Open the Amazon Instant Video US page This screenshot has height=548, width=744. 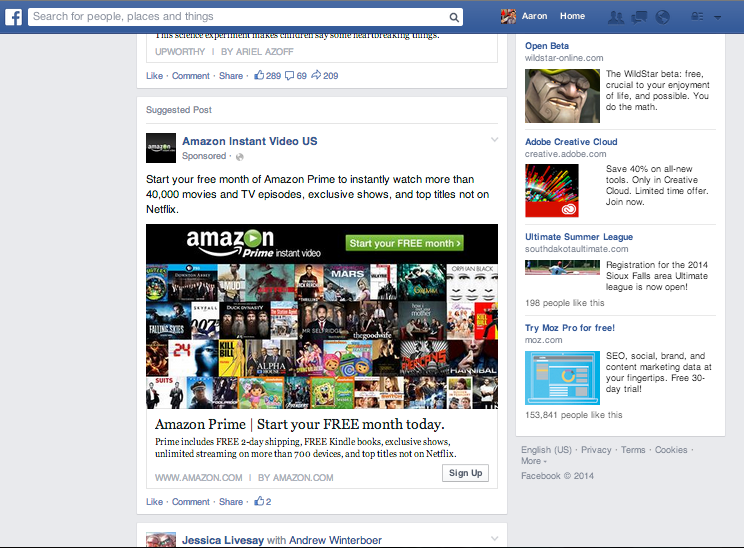[x=250, y=141]
